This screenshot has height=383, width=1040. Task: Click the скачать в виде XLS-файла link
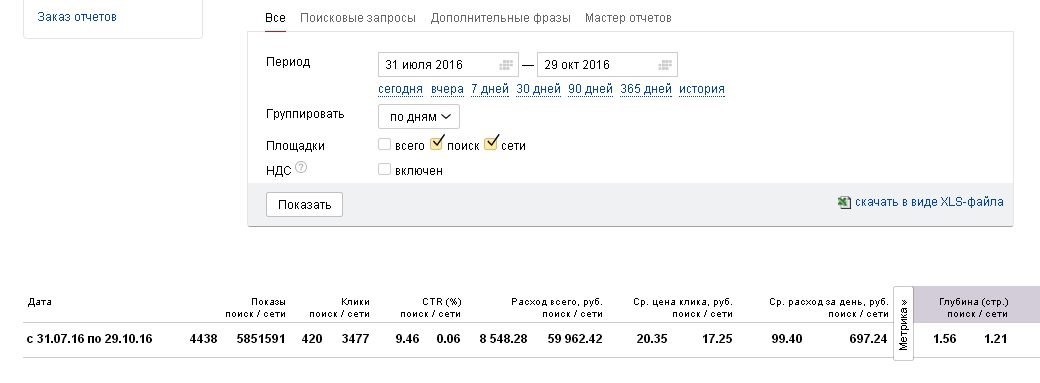click(x=929, y=202)
